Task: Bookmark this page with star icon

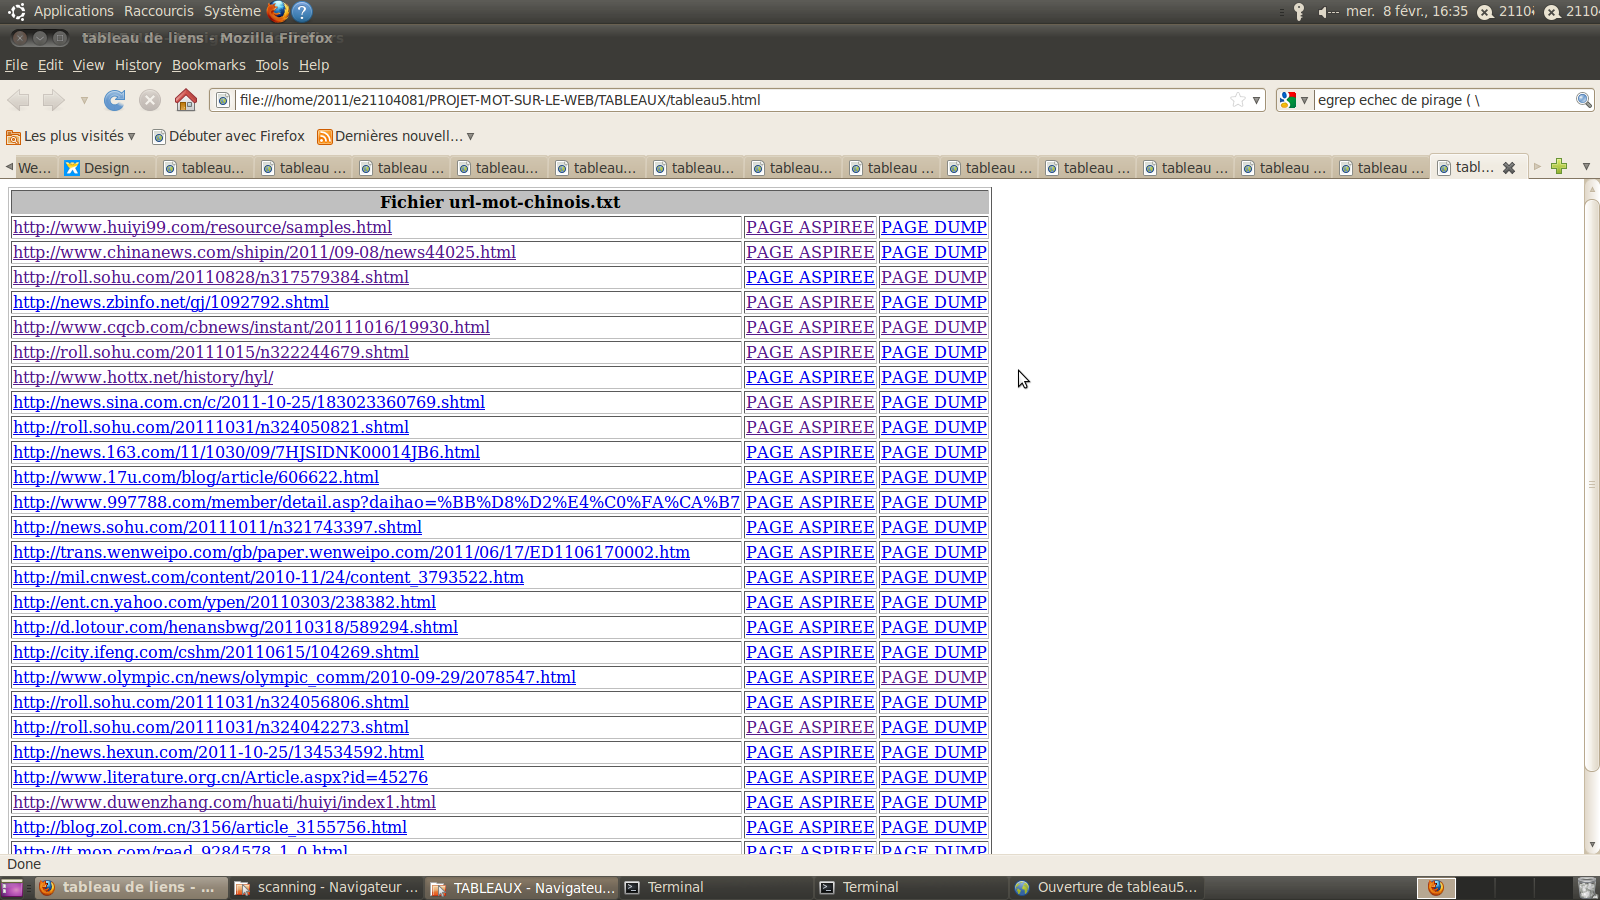Action: point(1238,100)
